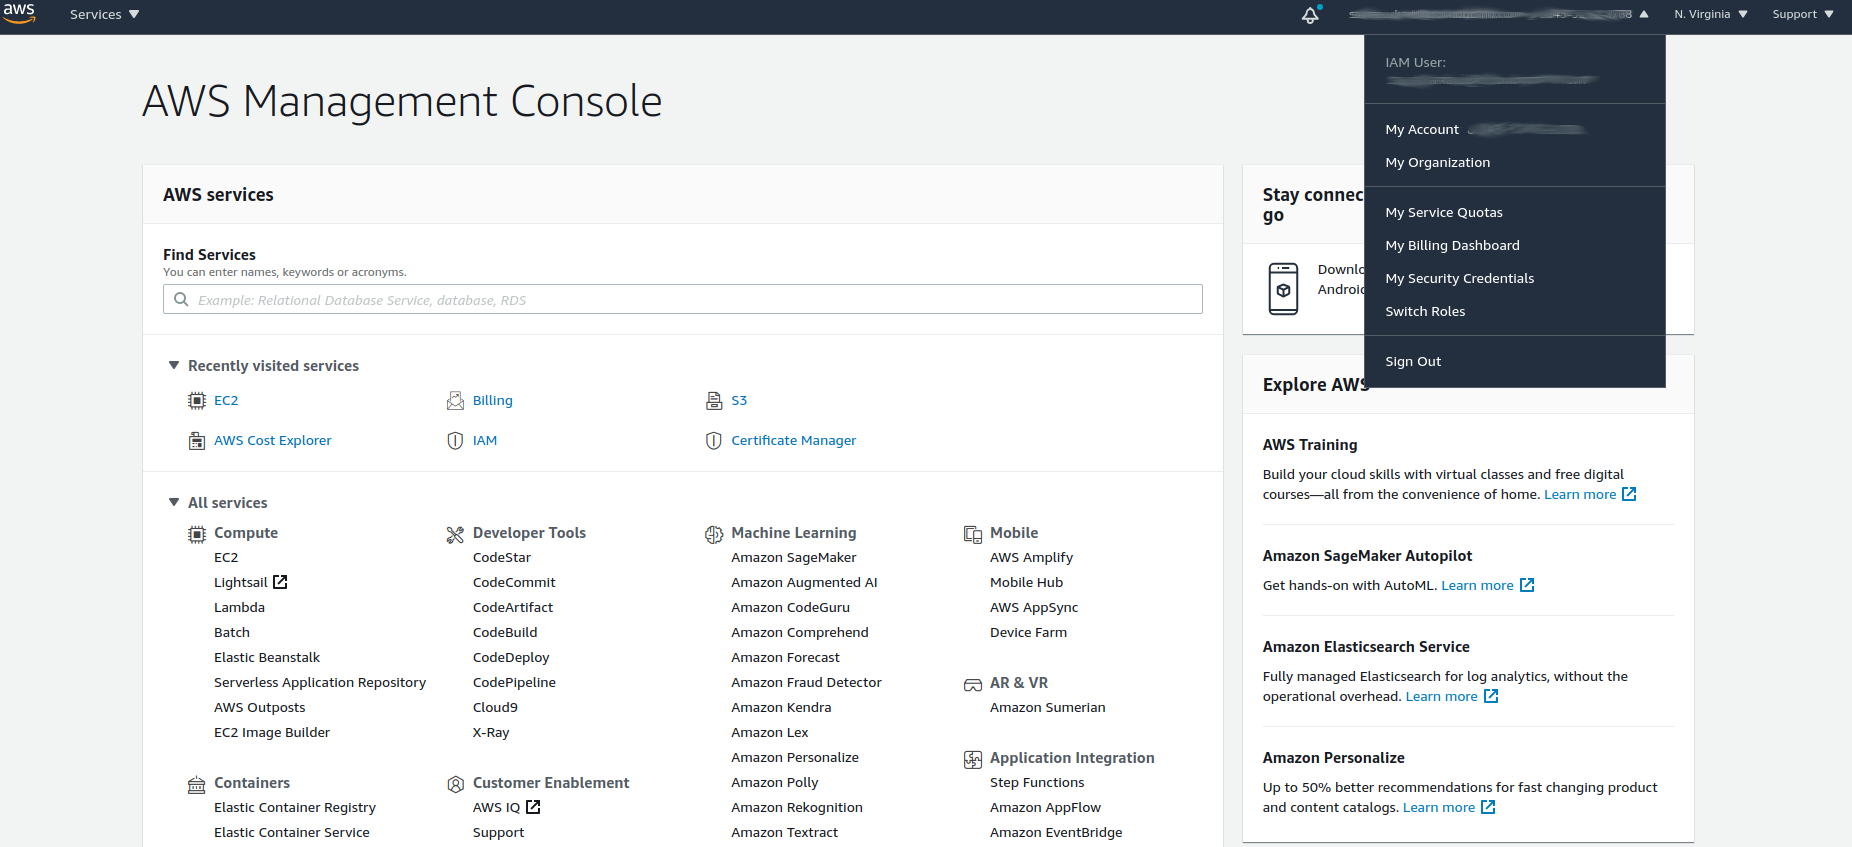This screenshot has height=847, width=1852.
Task: Open Amazon Fraud Detector link
Action: click(806, 682)
